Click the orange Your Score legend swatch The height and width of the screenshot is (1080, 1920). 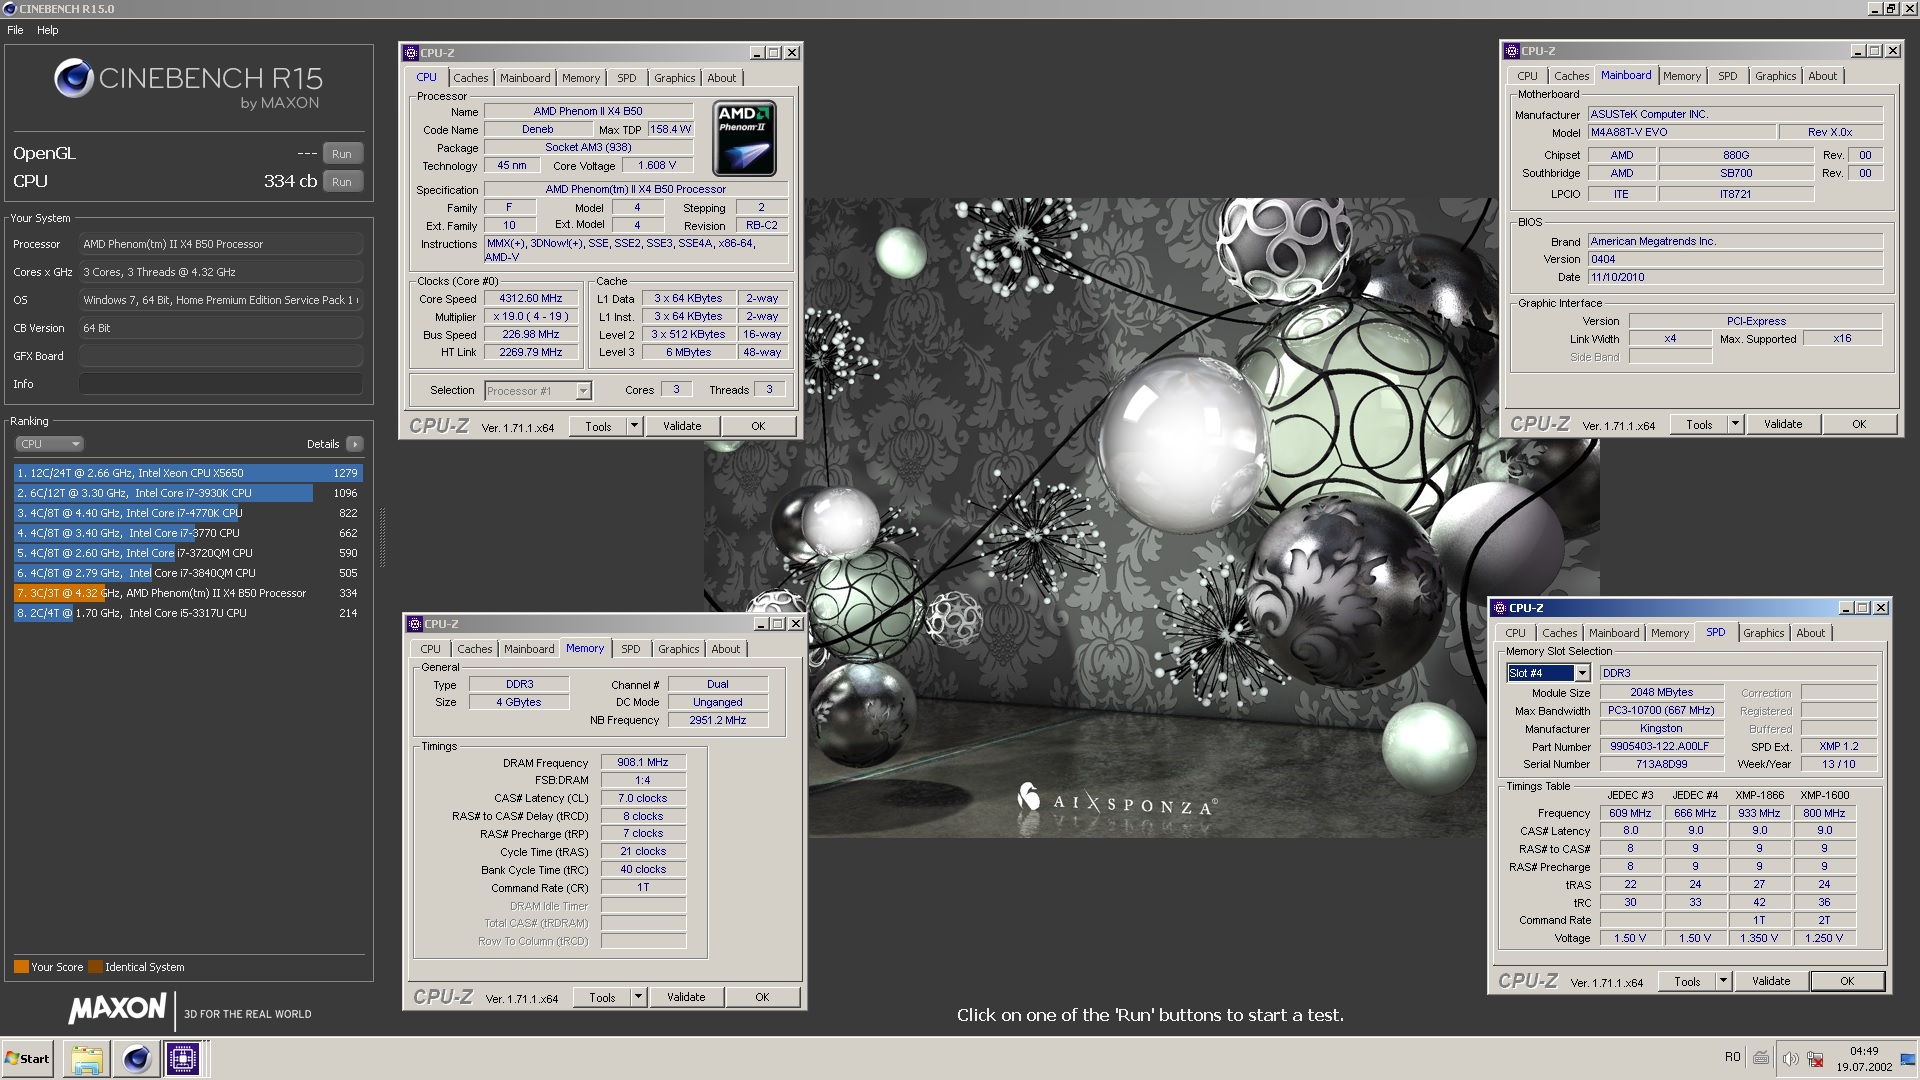[21, 967]
